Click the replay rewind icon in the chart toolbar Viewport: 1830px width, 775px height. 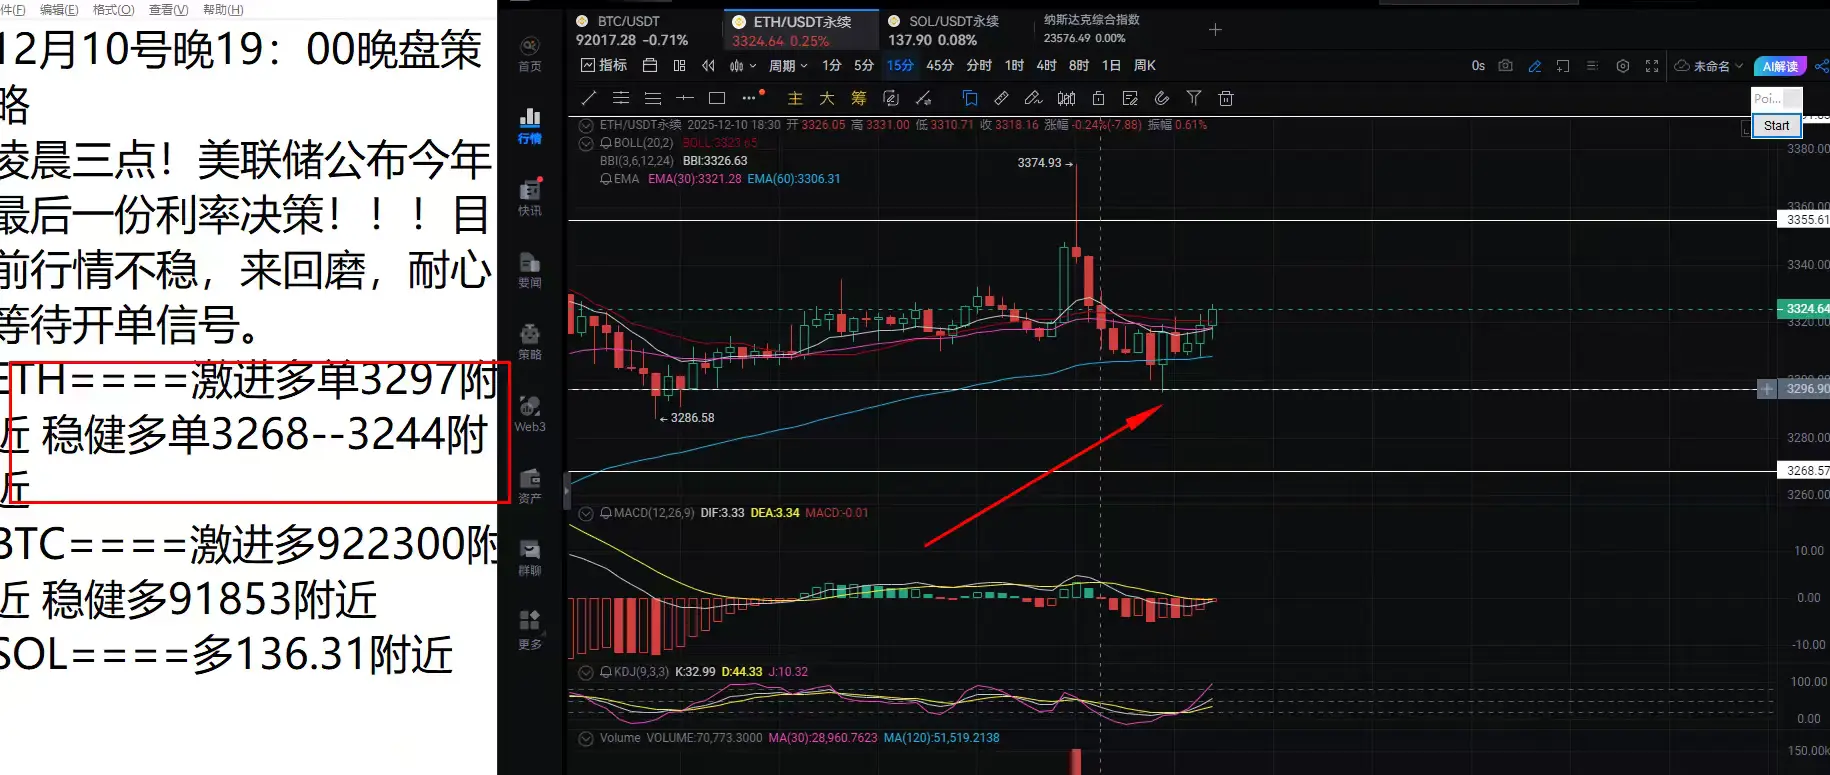708,66
